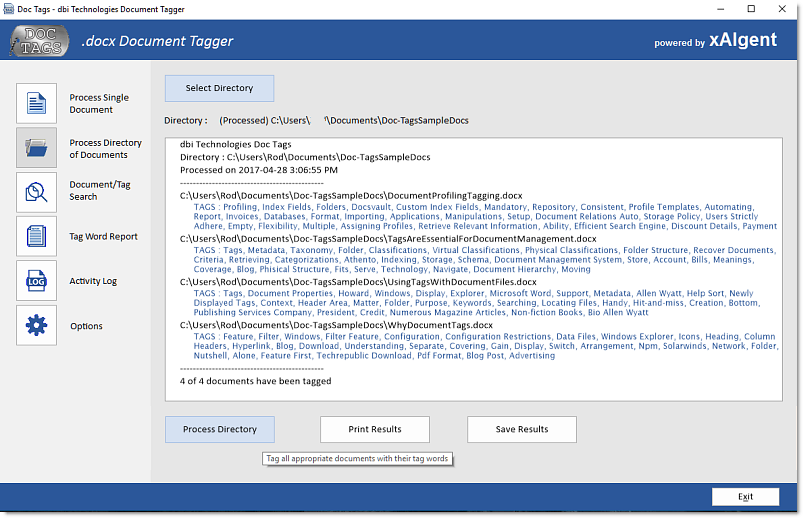The image size is (803, 518).
Task: Select the Options label
Action: pos(86,326)
